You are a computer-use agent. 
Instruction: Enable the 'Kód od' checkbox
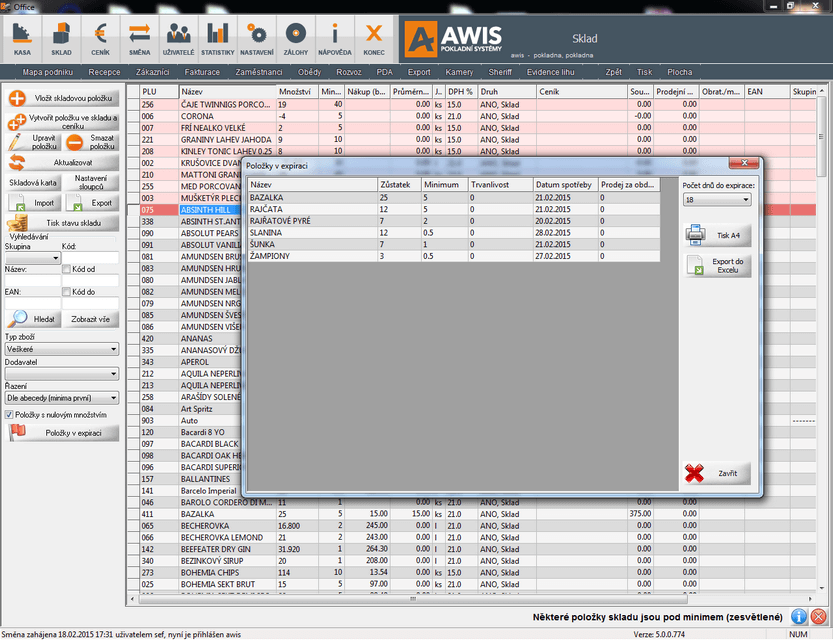tap(66, 269)
